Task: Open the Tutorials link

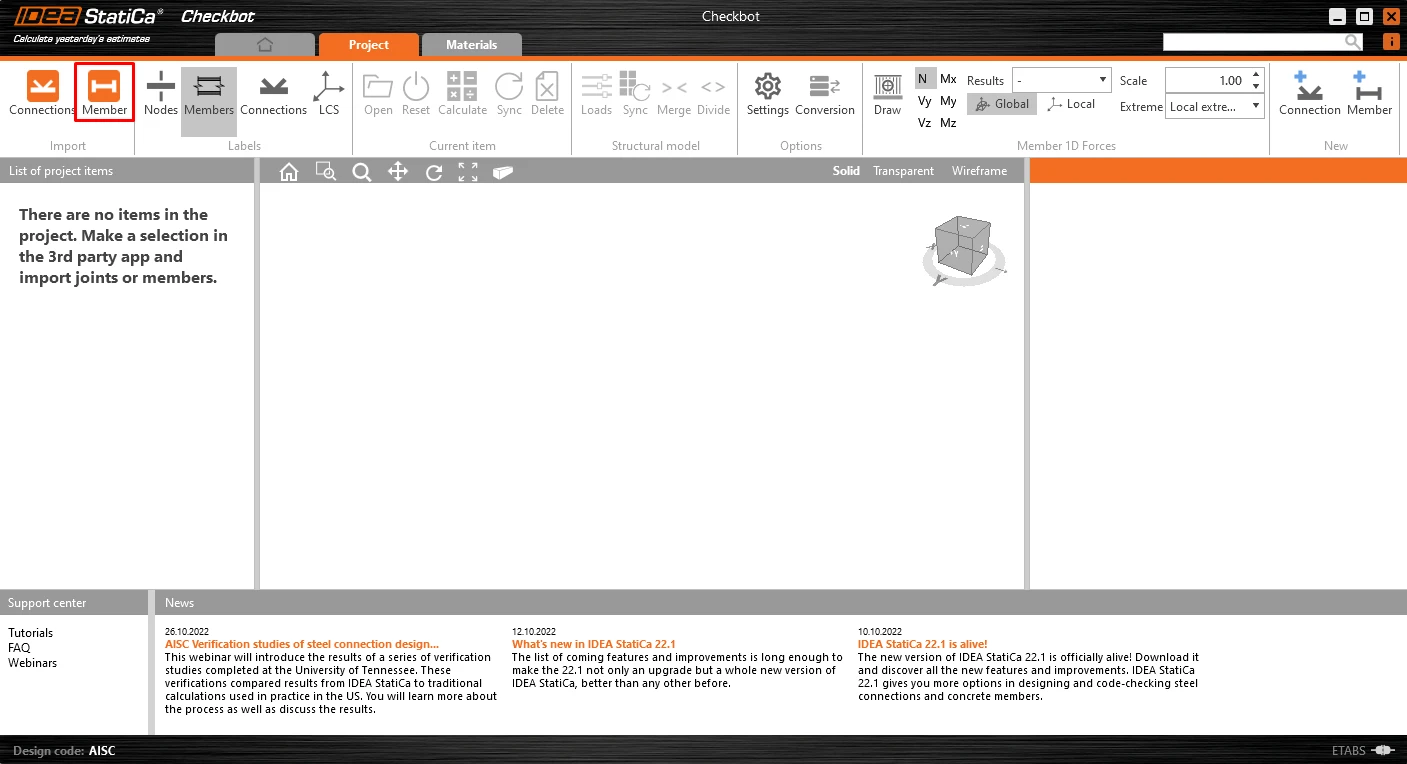Action: (31, 633)
